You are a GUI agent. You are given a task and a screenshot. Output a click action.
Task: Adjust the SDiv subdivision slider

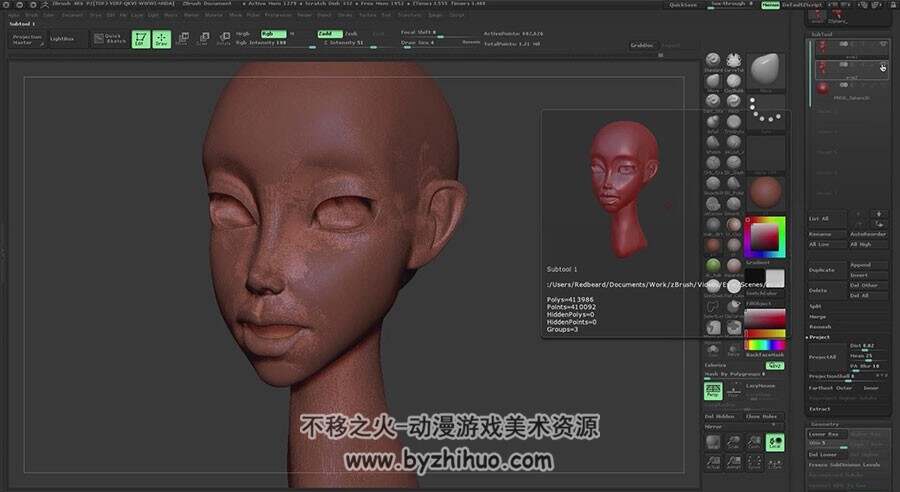click(x=827, y=444)
